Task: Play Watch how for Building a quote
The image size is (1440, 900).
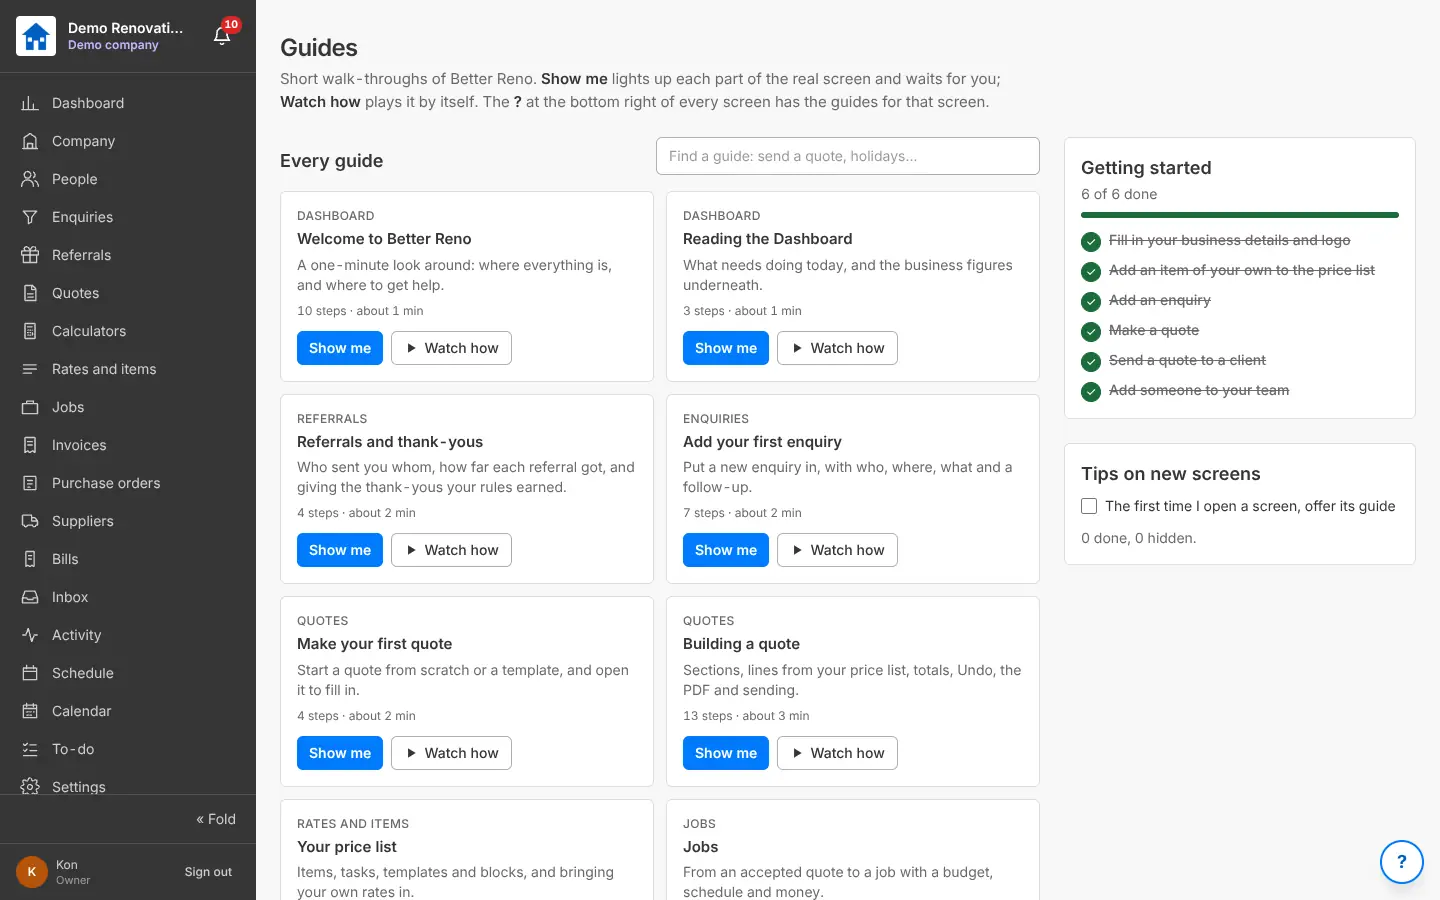Action: (x=837, y=753)
